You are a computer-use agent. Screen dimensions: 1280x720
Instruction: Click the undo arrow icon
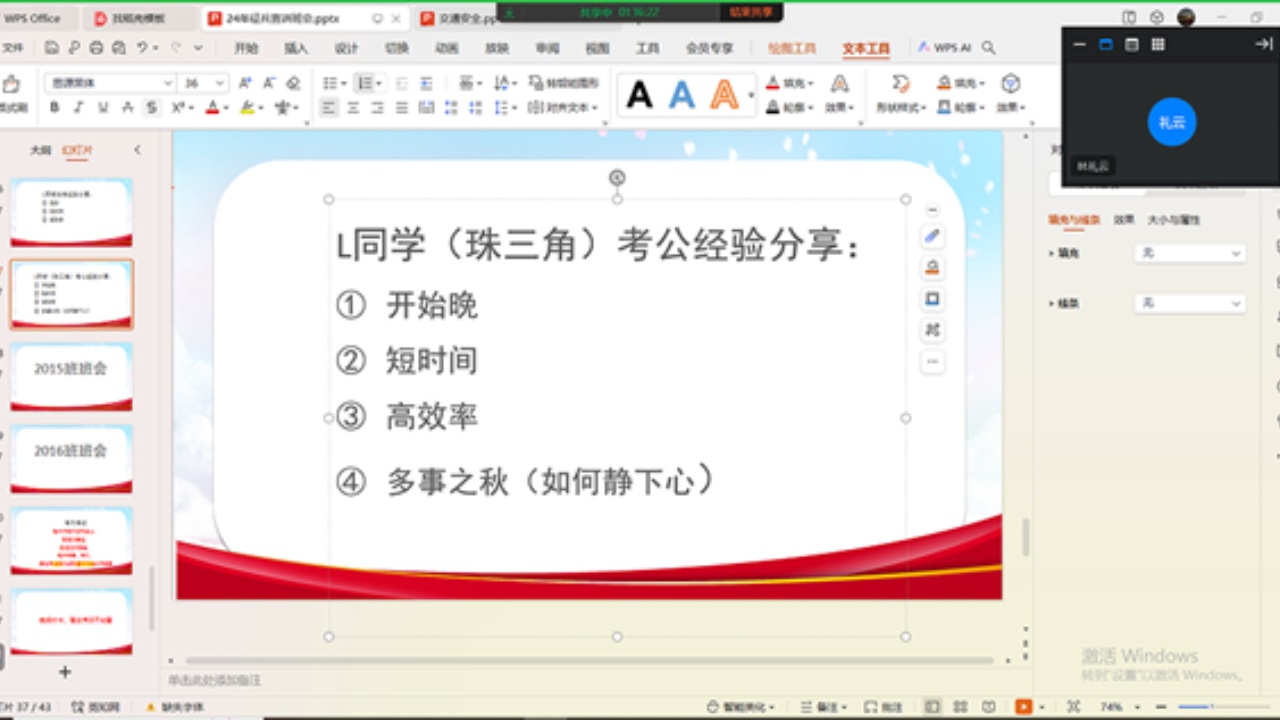(x=143, y=47)
